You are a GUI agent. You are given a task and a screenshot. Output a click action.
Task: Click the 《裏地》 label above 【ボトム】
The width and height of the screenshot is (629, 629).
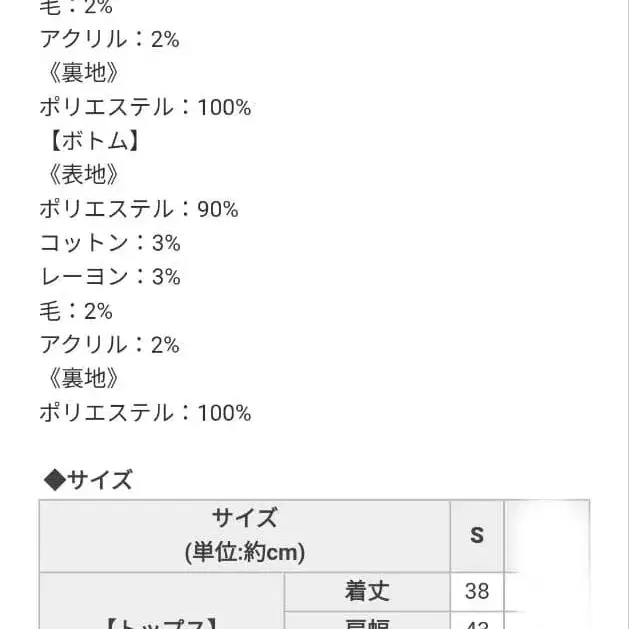click(80, 73)
